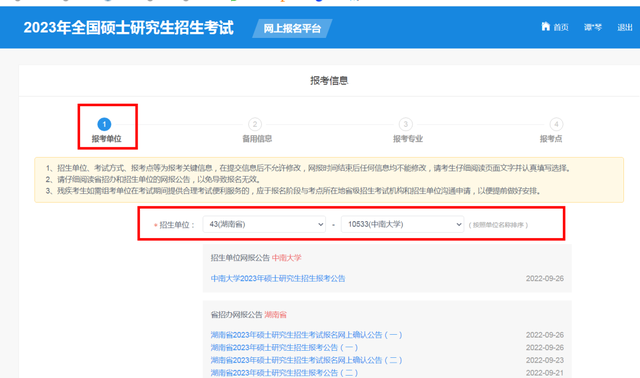Click notice line 1 about 招生单位、考试方式
The width and height of the screenshot is (640, 378).
point(309,168)
